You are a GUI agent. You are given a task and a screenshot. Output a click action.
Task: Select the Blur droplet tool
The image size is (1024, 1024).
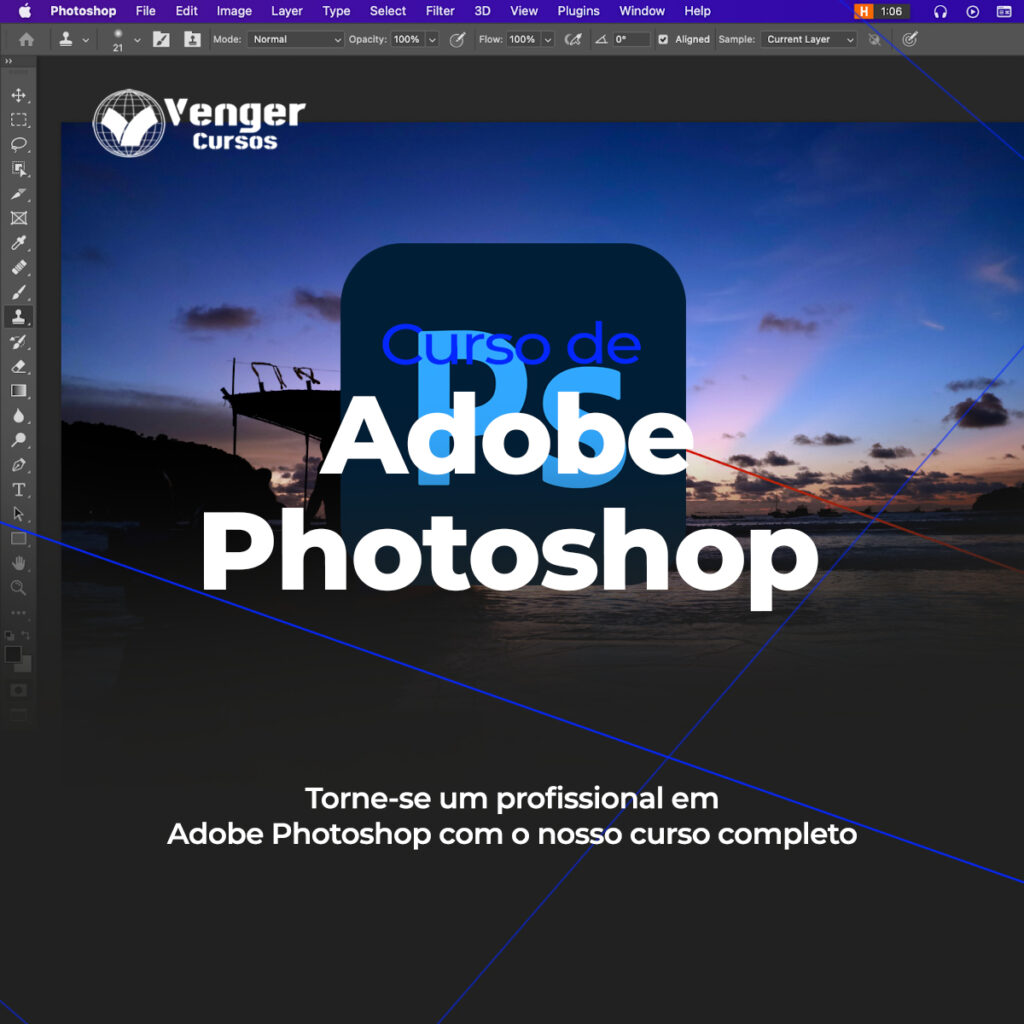point(18,415)
